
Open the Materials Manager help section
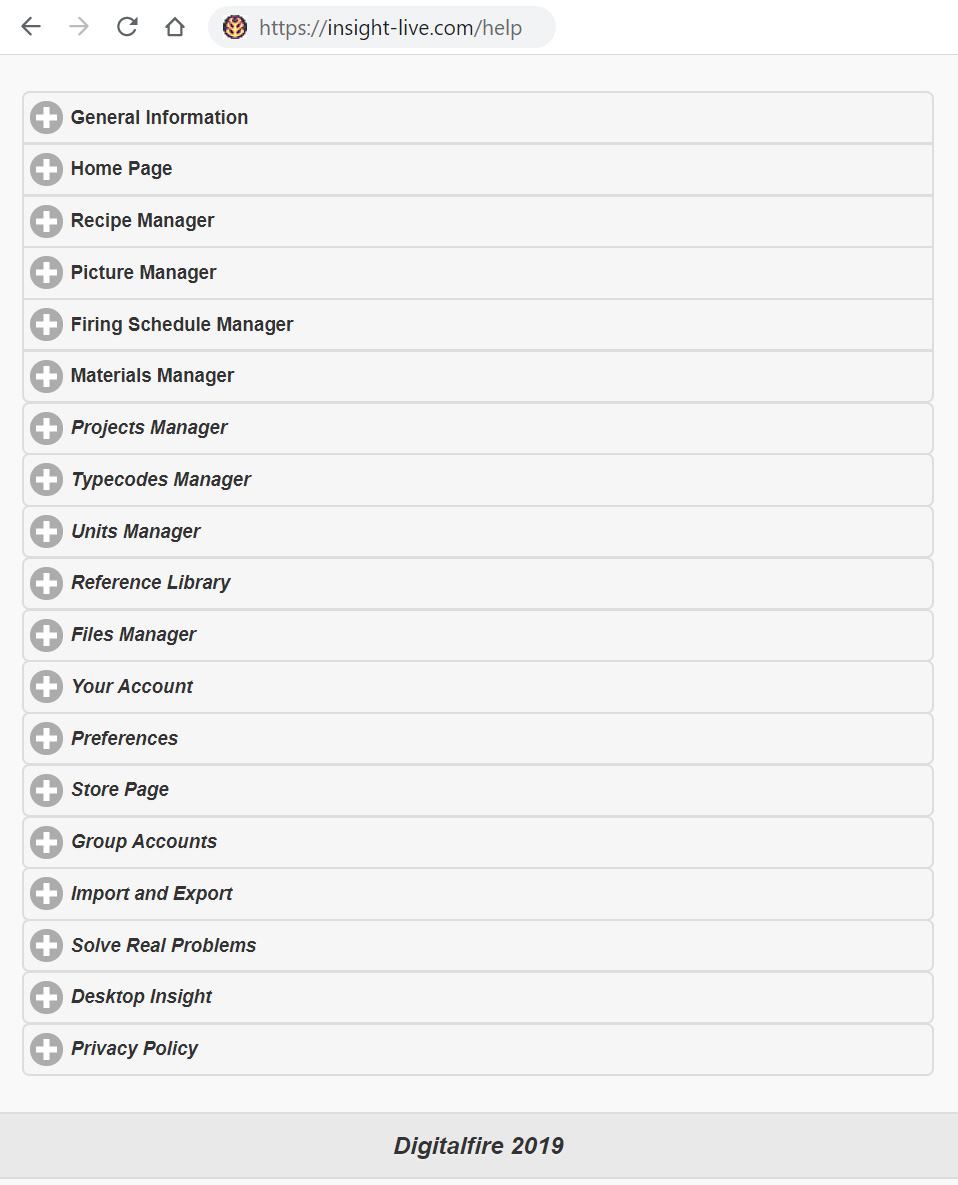(x=477, y=376)
